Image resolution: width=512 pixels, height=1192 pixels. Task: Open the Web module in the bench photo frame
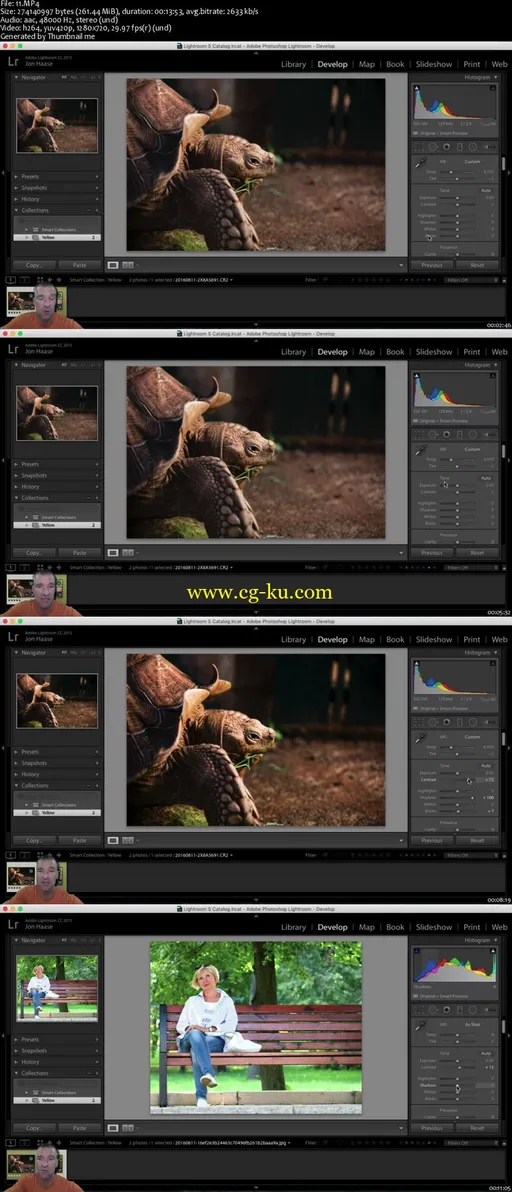point(499,927)
